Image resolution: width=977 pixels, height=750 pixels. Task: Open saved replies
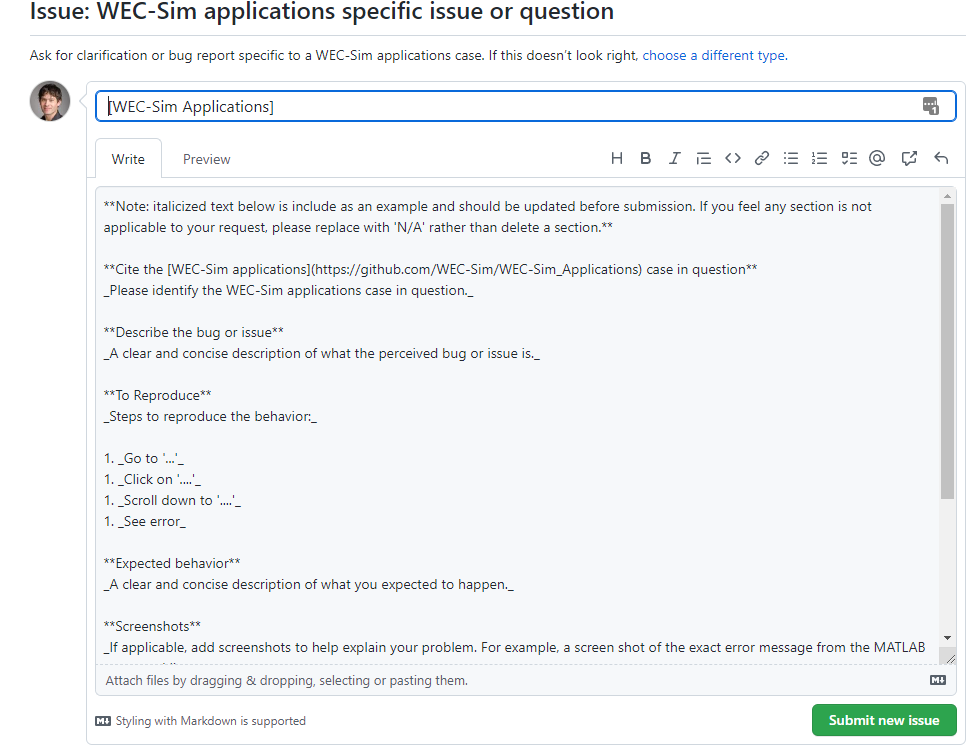(940, 157)
